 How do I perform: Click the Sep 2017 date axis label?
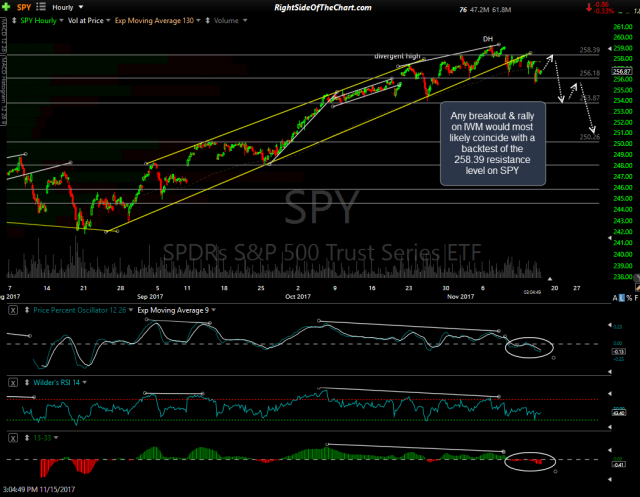pyautogui.click(x=150, y=297)
